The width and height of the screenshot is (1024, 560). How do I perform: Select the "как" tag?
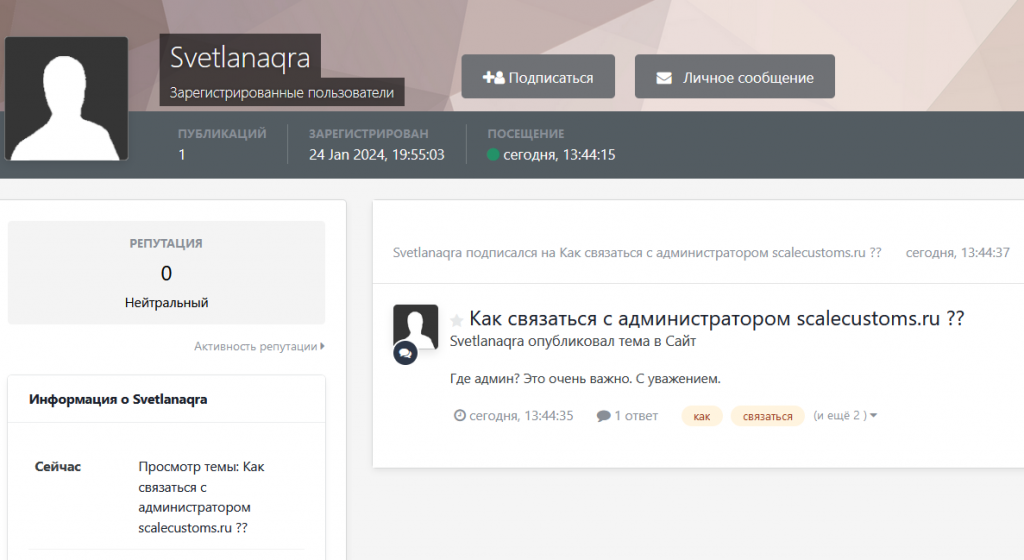pyautogui.click(x=702, y=416)
